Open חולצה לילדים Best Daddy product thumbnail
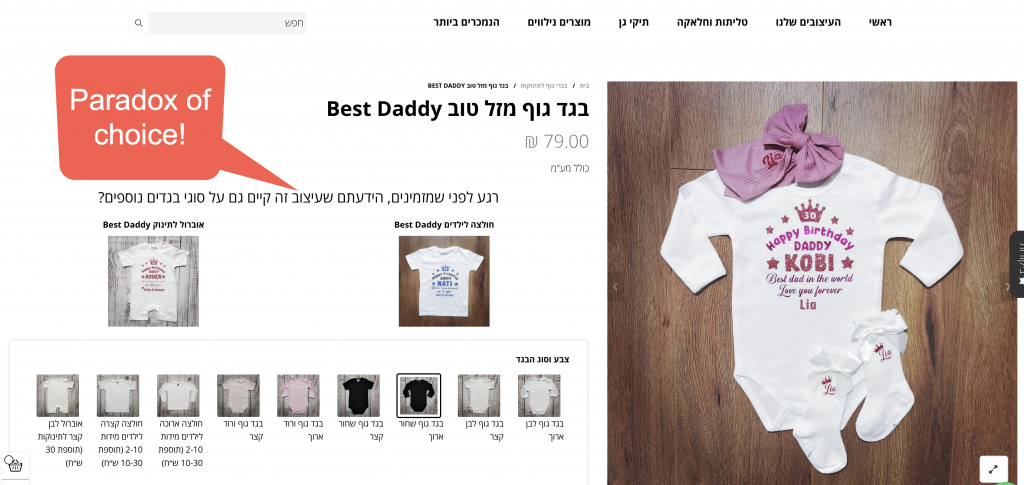The image size is (1024, 485). (x=444, y=281)
